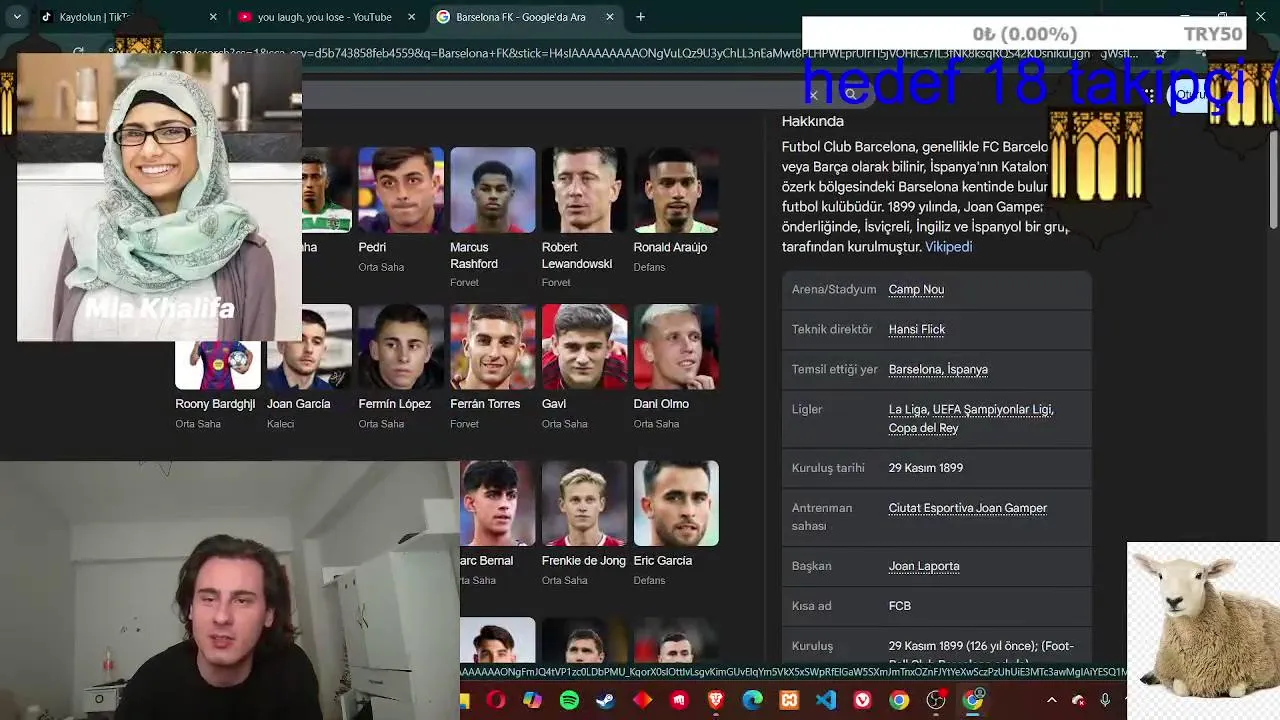
Task: Select Pedri player photo
Action: 401,190
